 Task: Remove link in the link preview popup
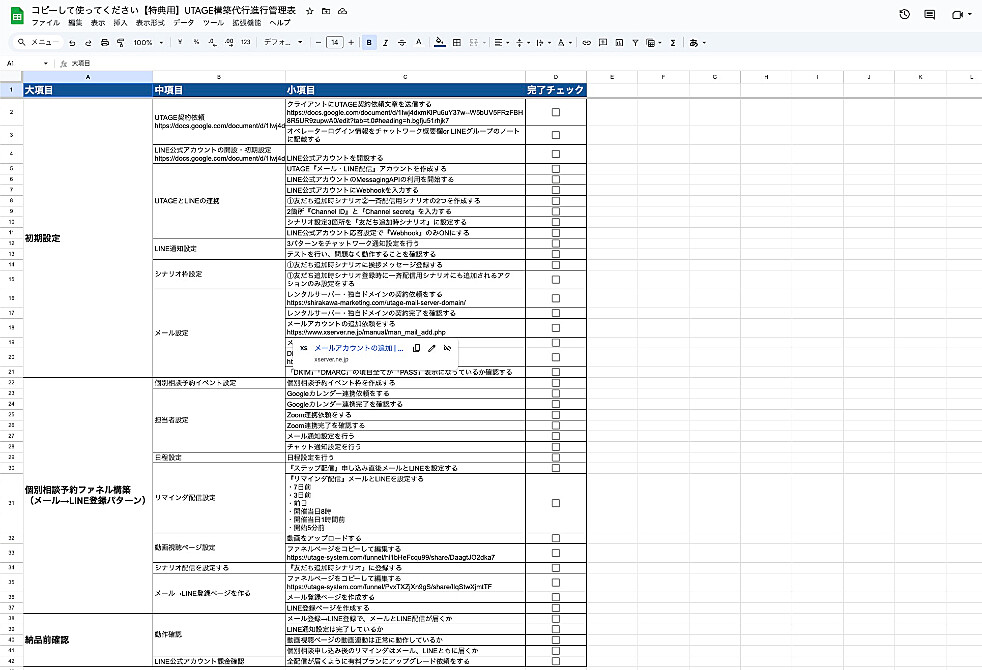pos(447,348)
